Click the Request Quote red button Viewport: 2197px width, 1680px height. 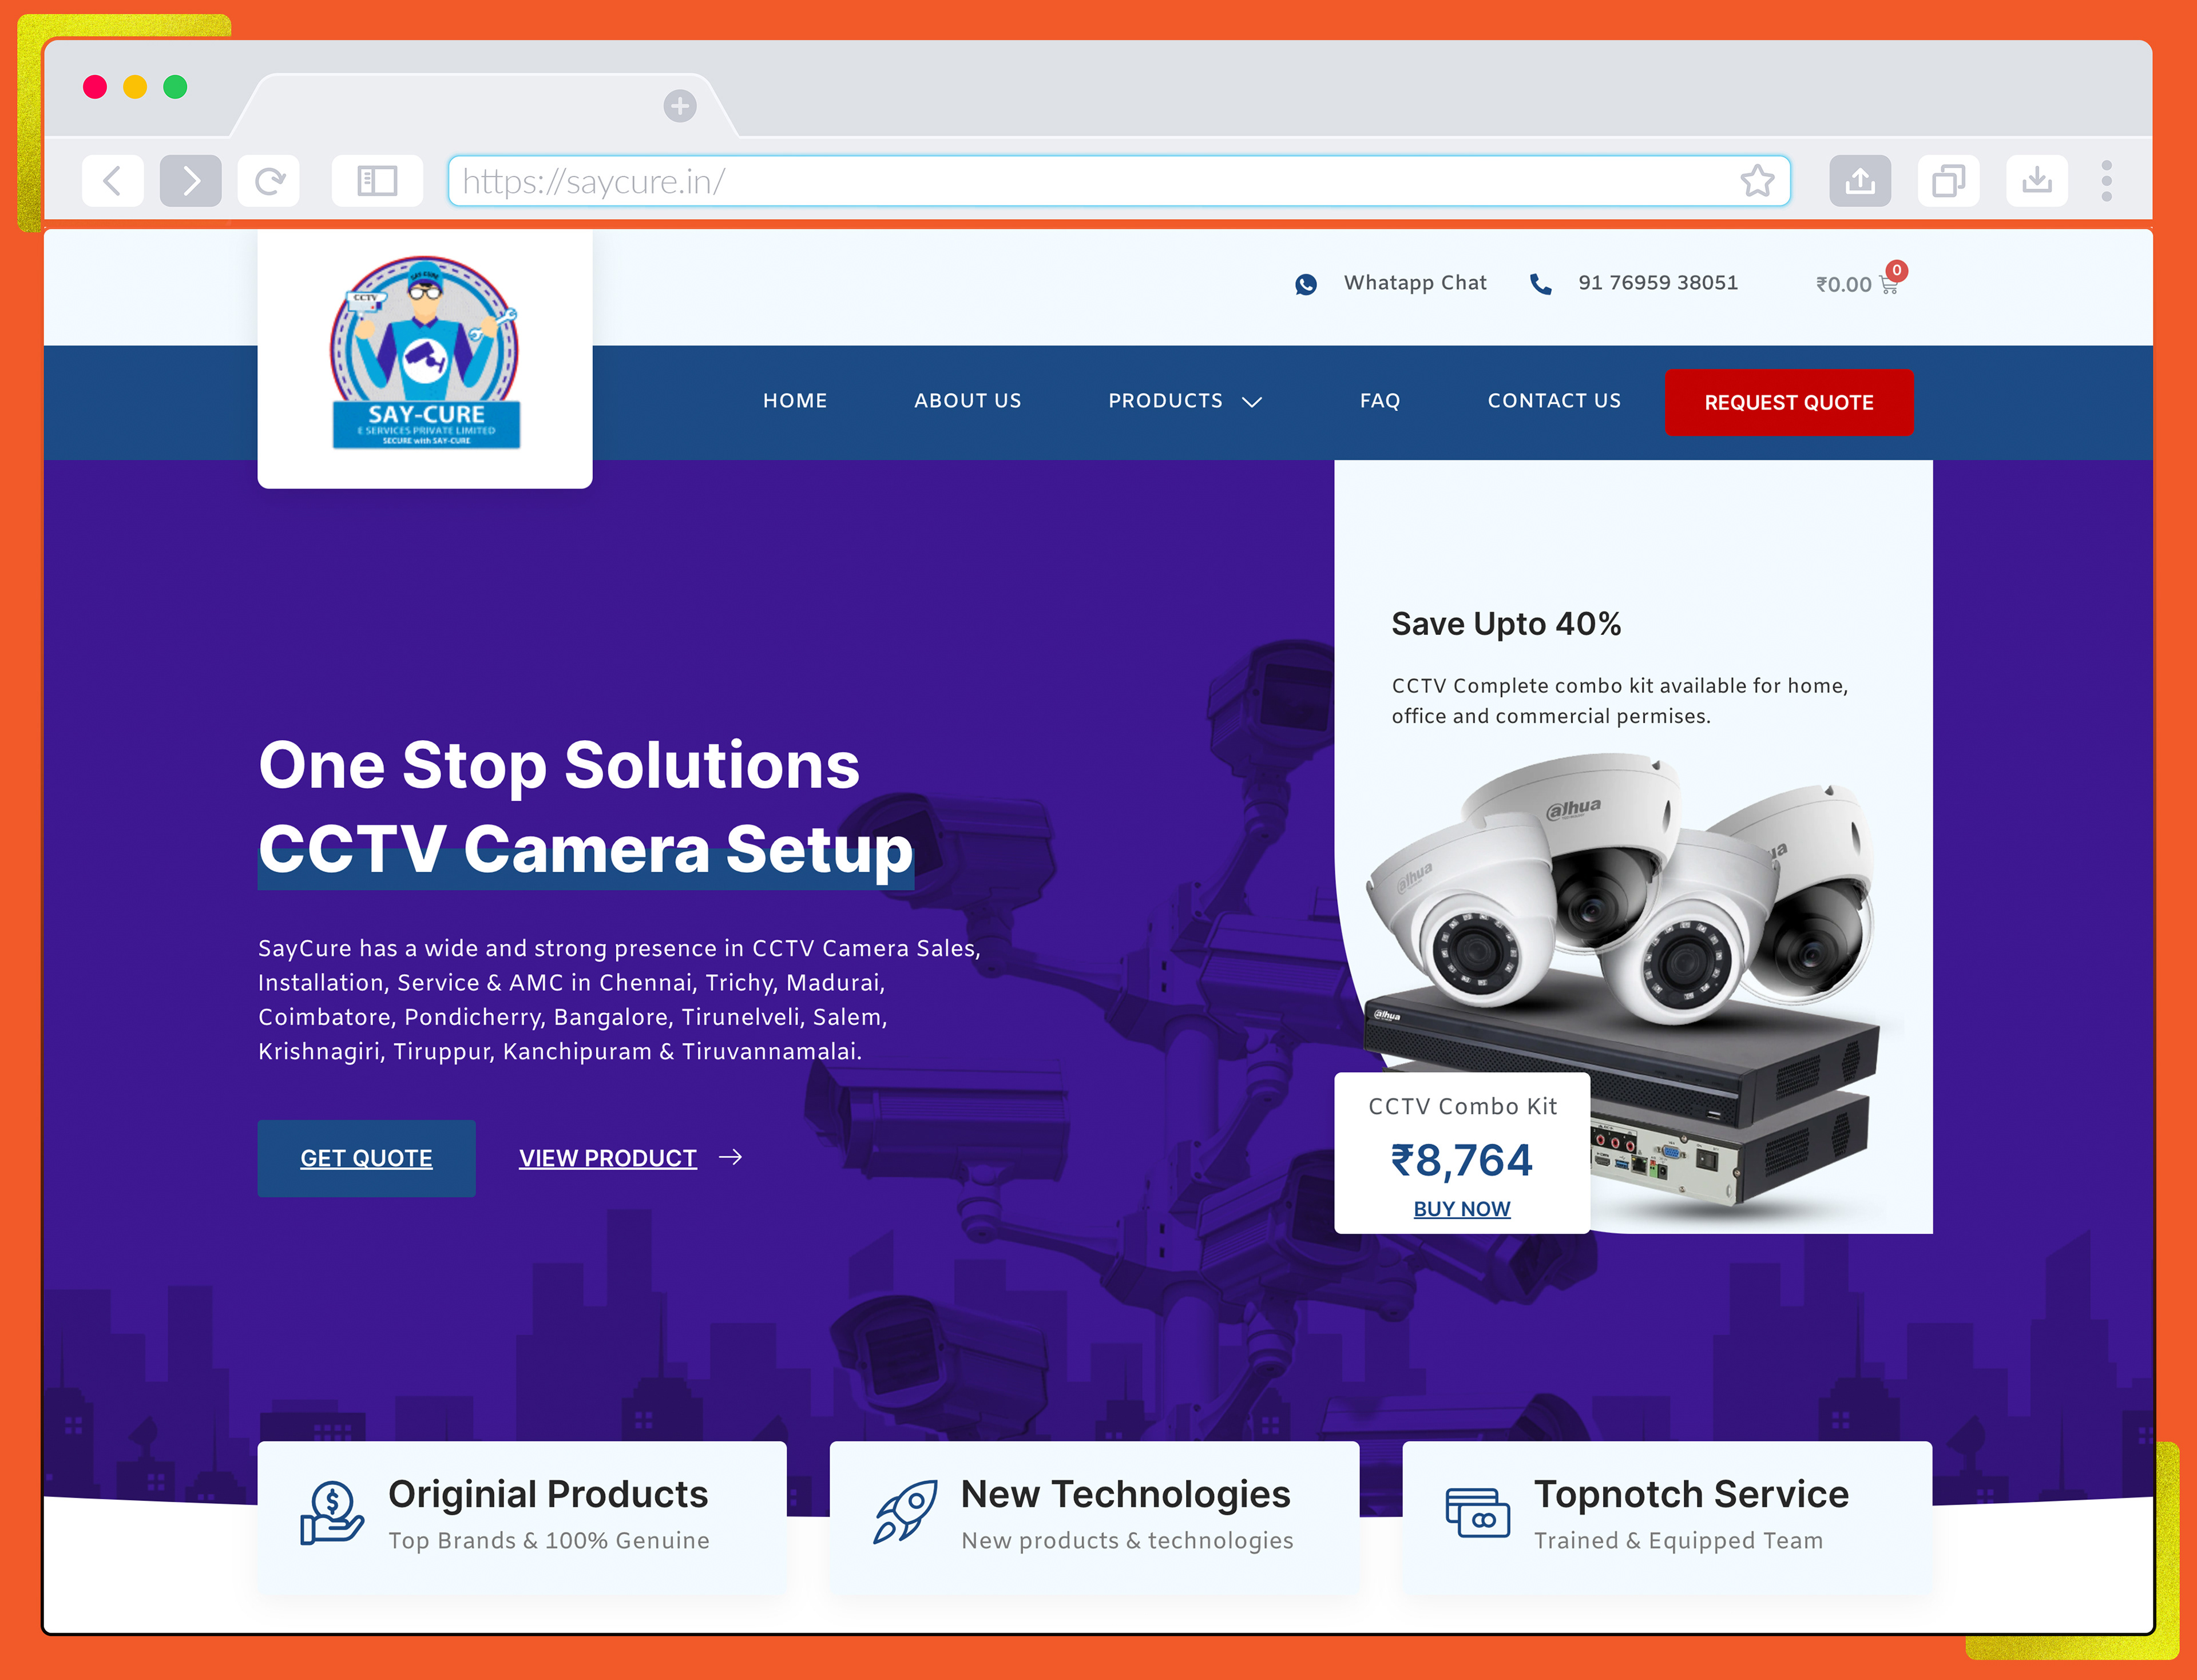pyautogui.click(x=1788, y=402)
